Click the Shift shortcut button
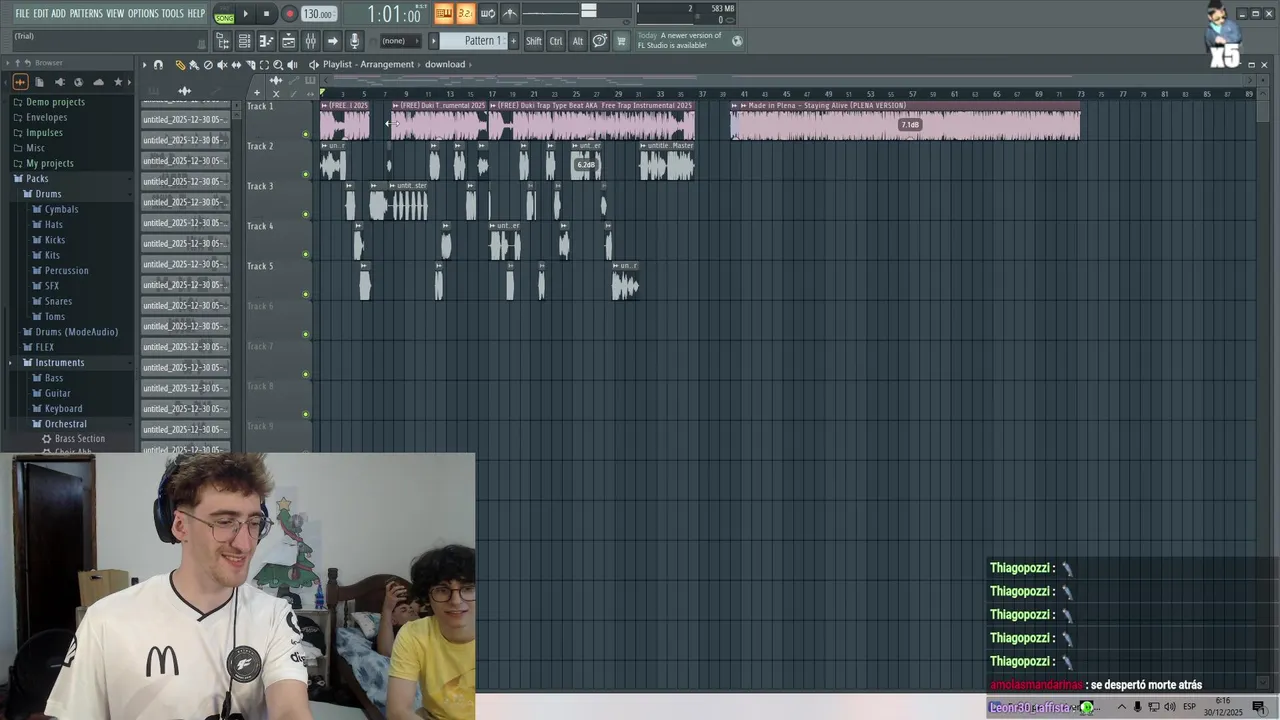This screenshot has width=1280, height=720. [x=534, y=41]
